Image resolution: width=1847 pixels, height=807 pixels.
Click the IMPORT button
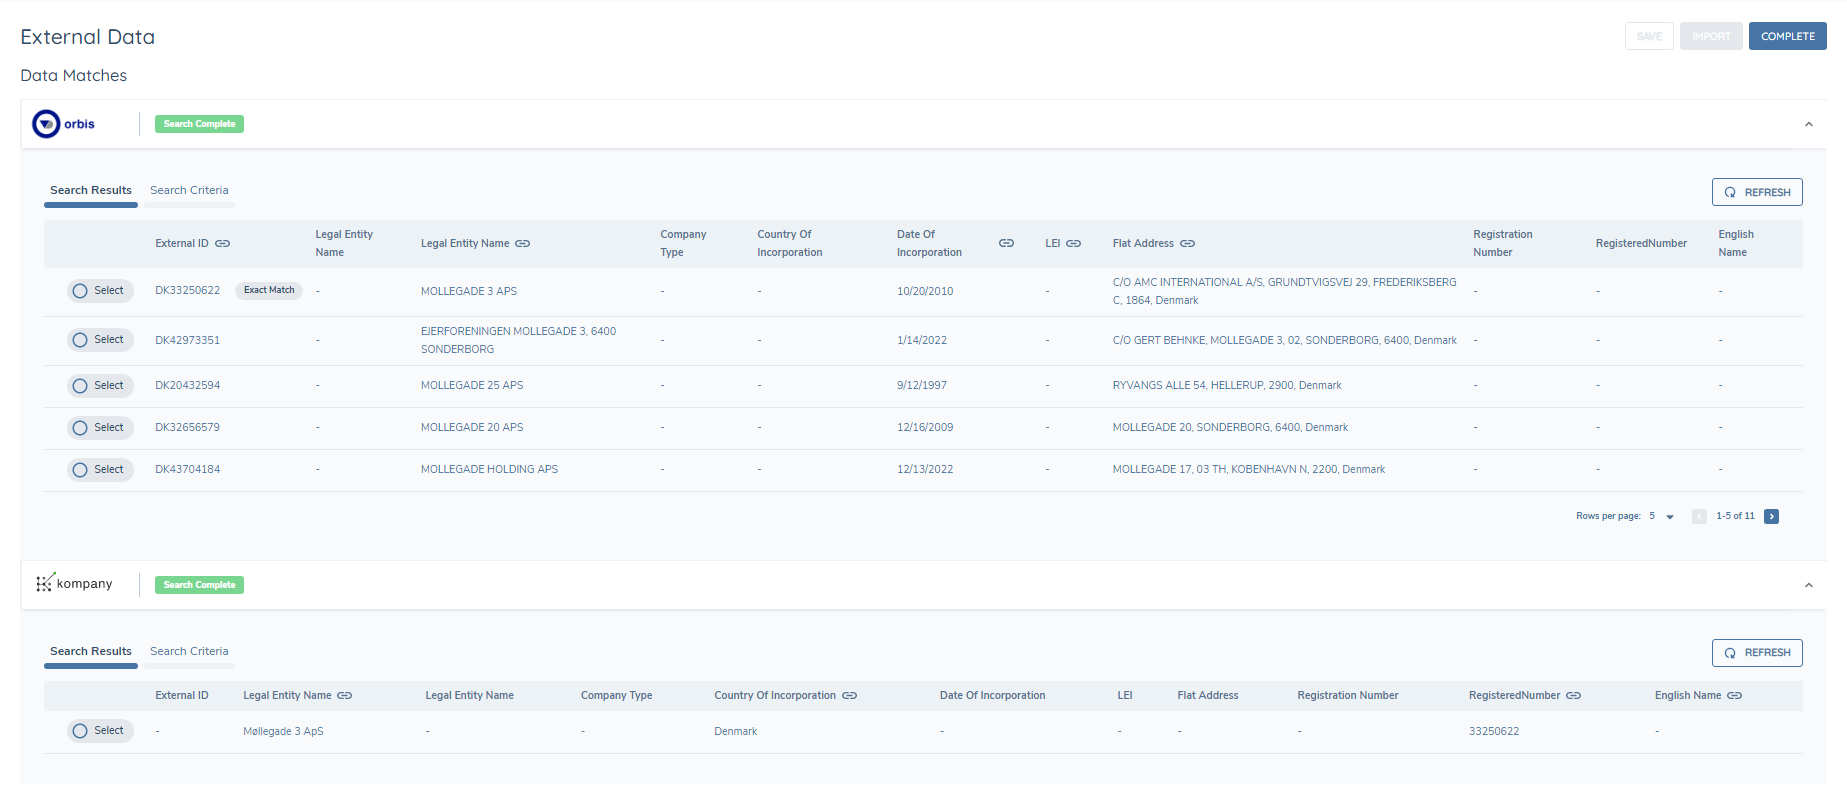1711,36
